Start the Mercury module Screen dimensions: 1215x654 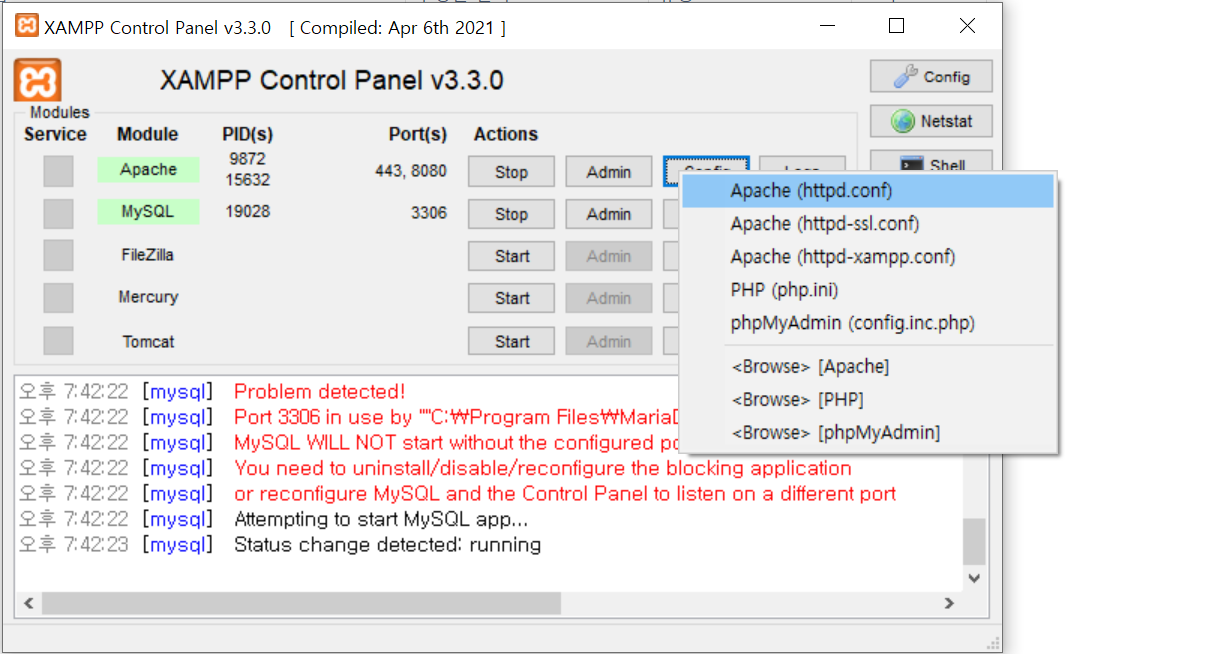(x=511, y=298)
